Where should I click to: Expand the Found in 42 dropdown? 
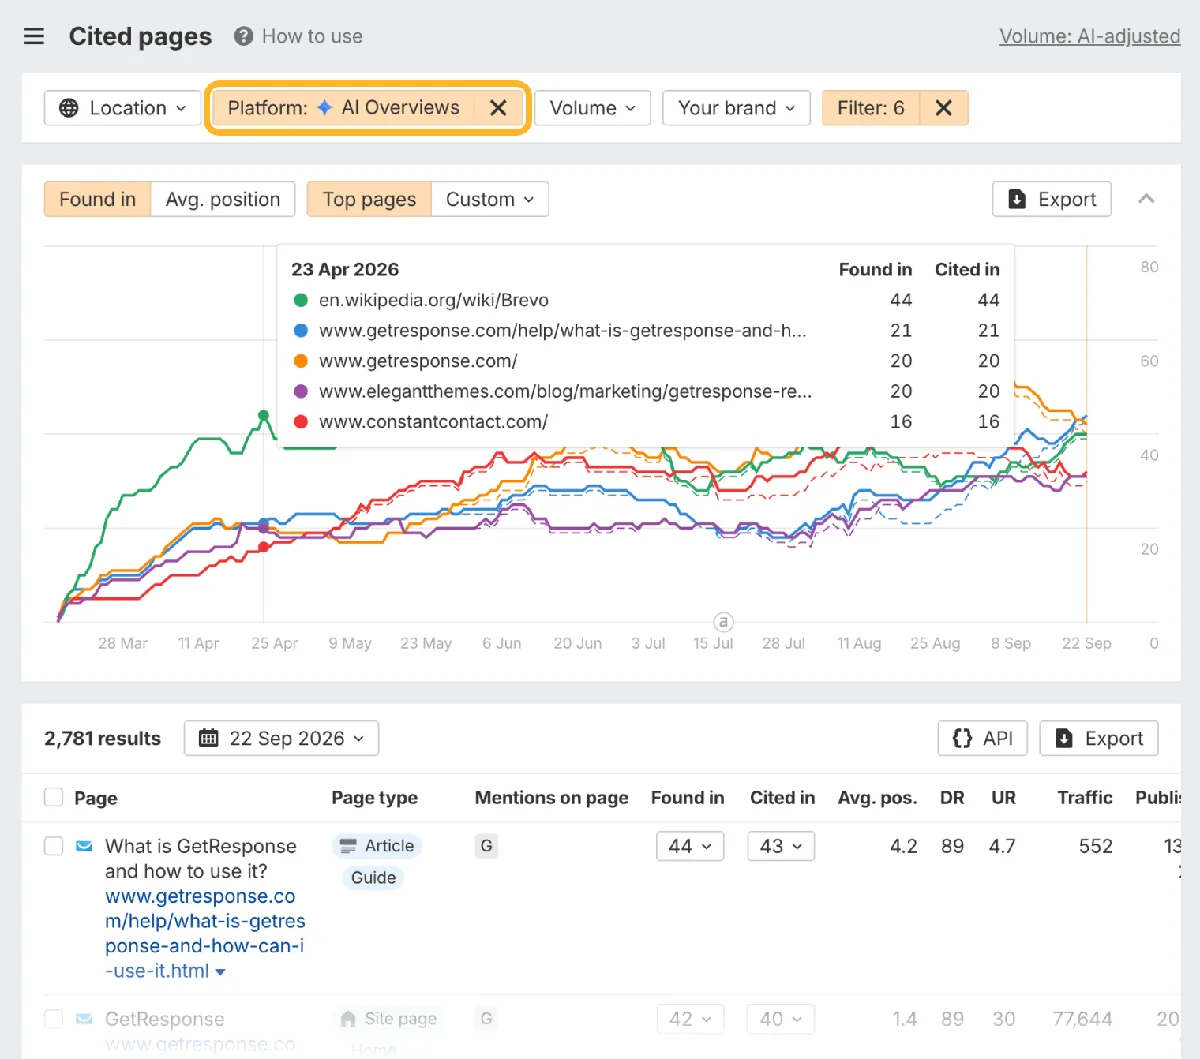[x=690, y=1019]
